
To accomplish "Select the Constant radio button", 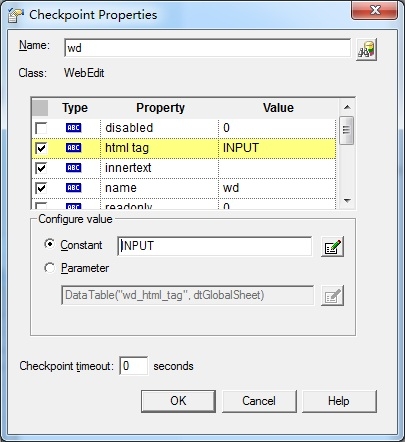I will 49,244.
